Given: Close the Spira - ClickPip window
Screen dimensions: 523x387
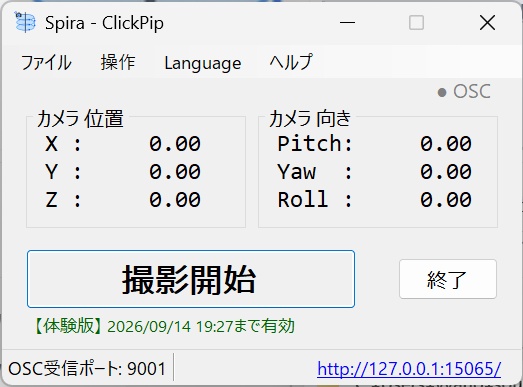Looking at the screenshot, I should (487, 23).
